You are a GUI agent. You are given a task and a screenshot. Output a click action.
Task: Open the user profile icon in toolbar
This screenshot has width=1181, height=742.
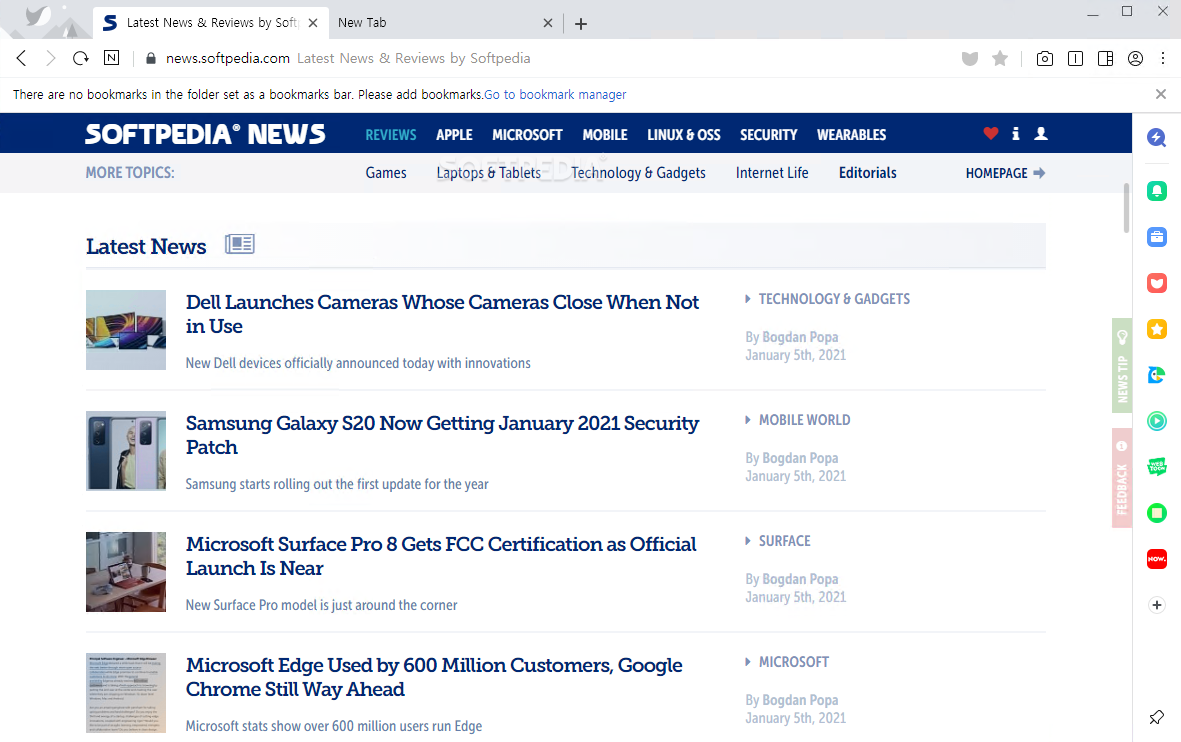pos(1136,59)
